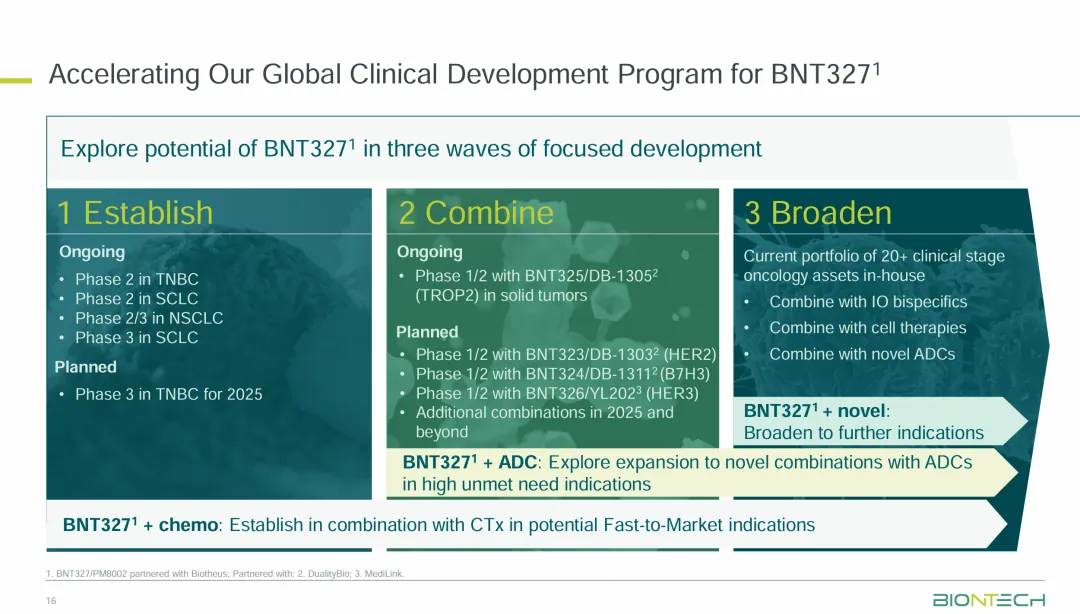Click the 'Phase 2 in TNBC' bullet
1080x614 pixels.
click(x=136, y=279)
